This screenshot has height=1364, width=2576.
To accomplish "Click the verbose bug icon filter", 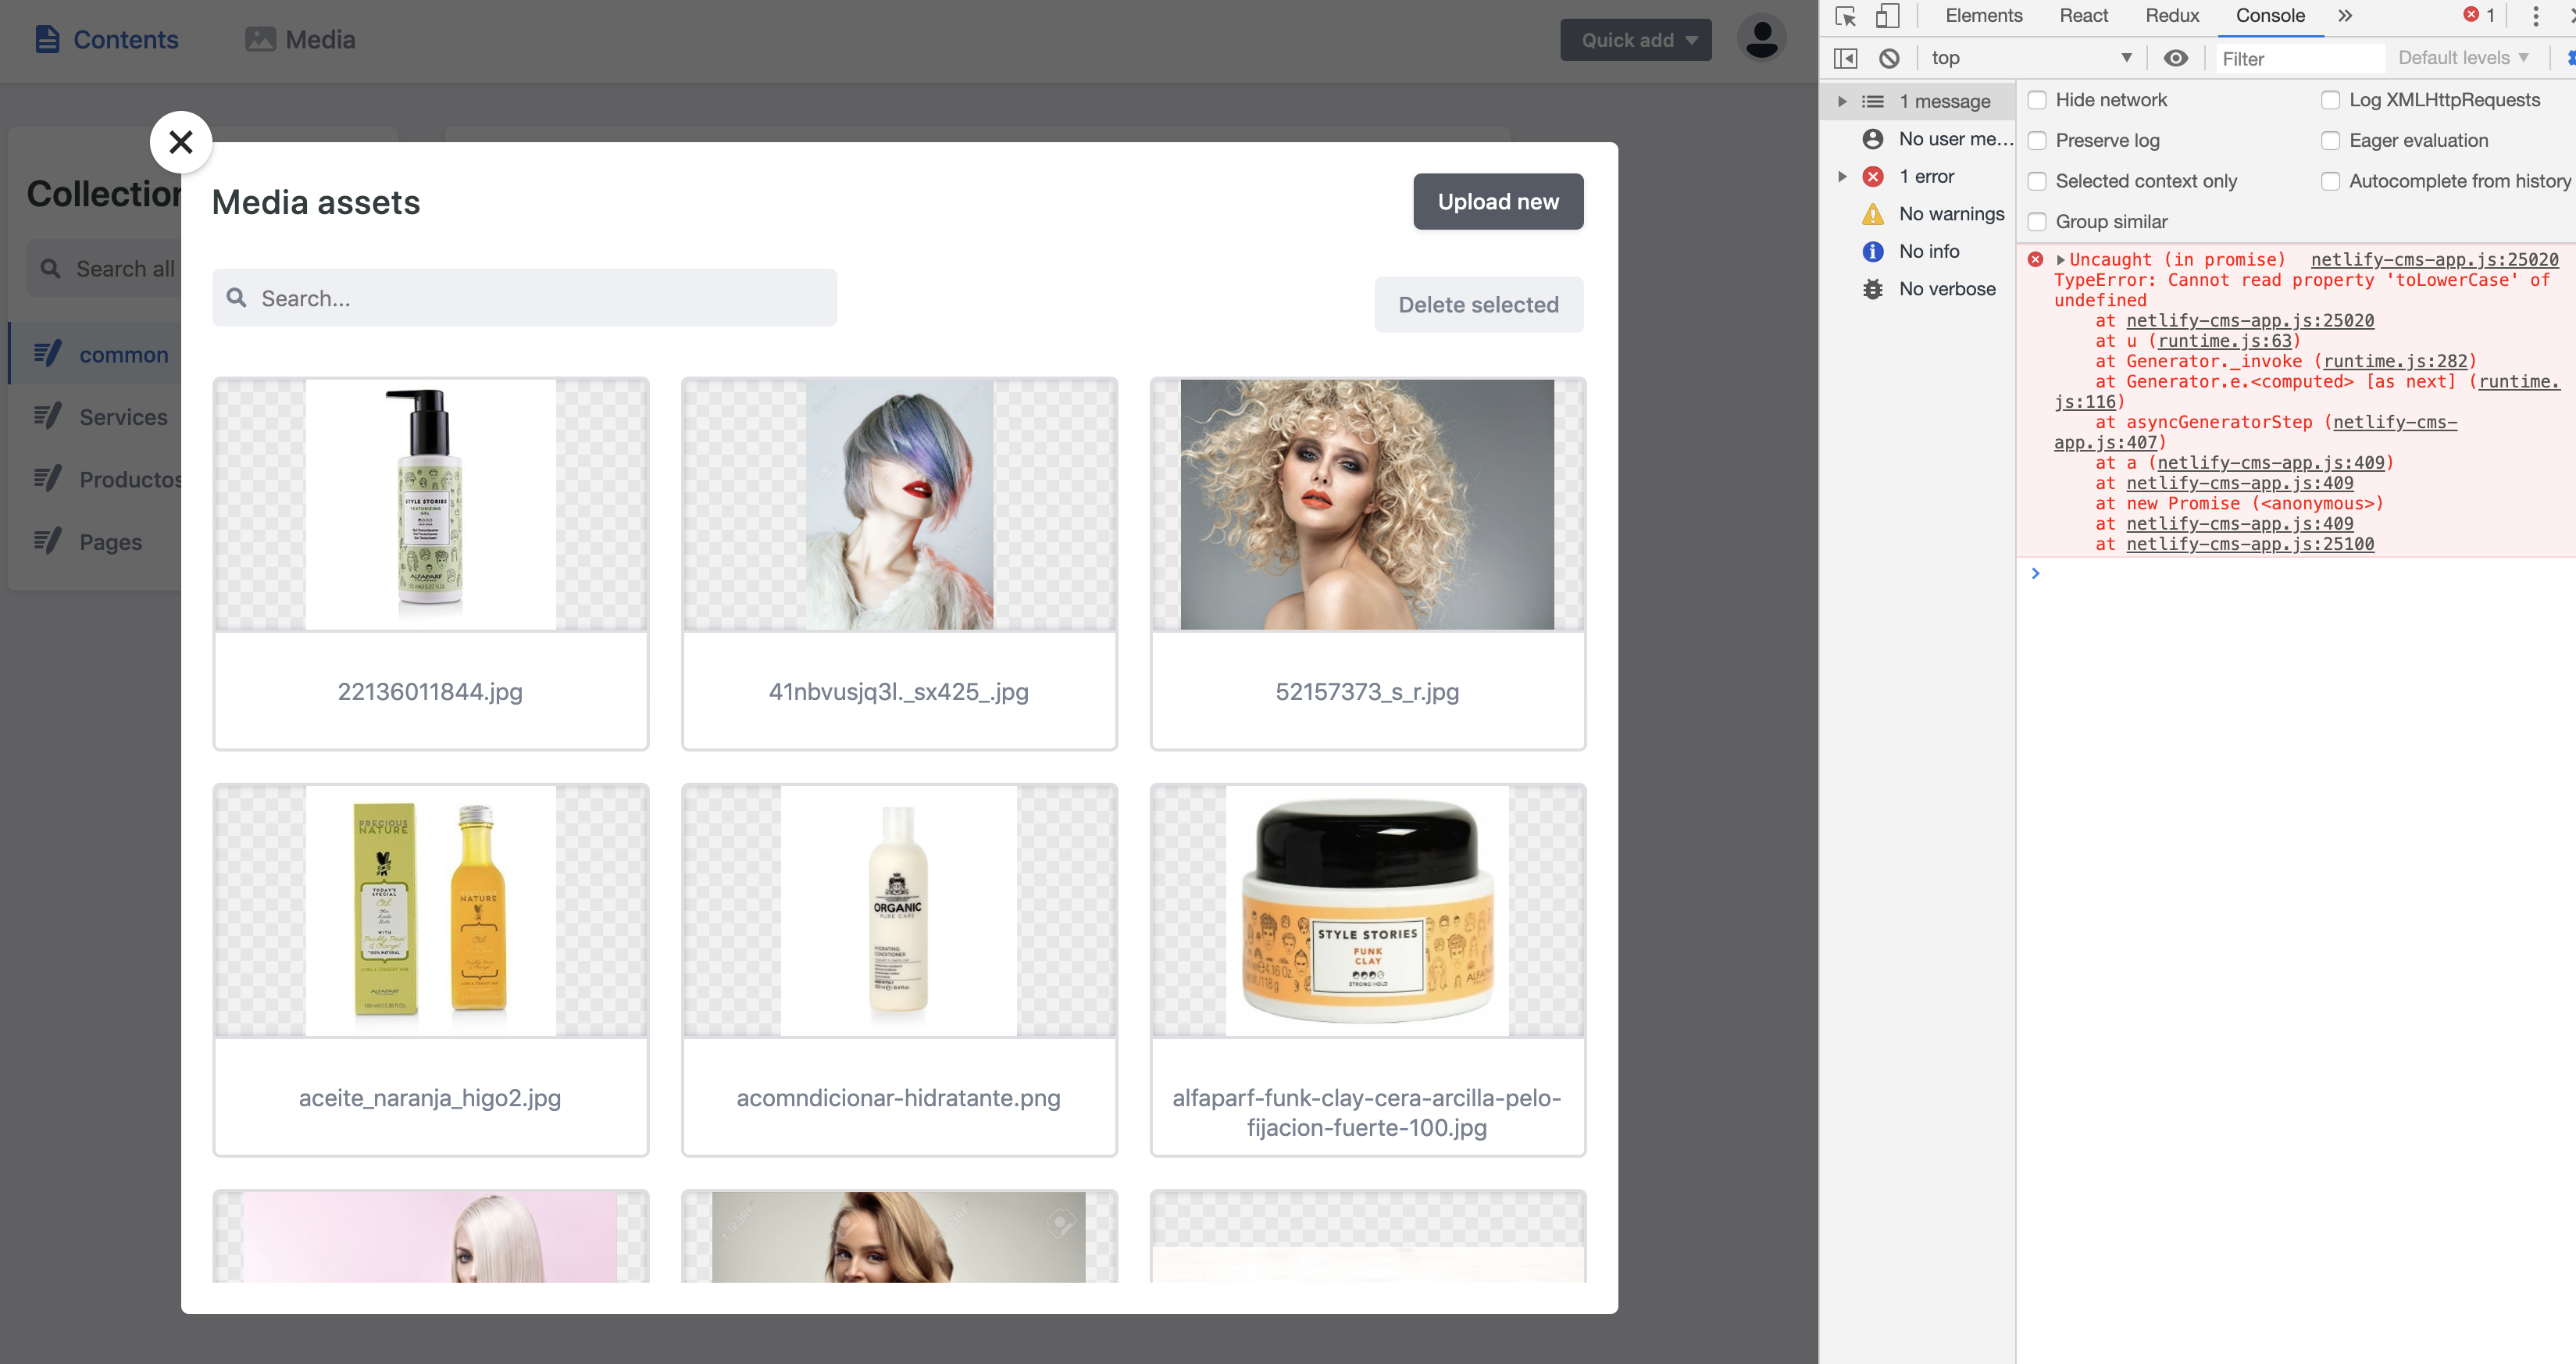I will [1873, 288].
